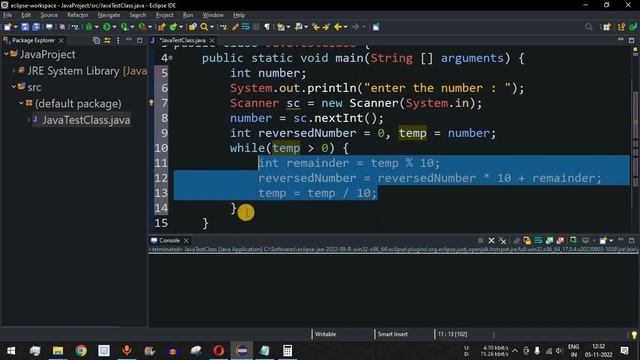Close the JavaTestClass.java editor tab
Image resolution: width=640 pixels, height=360 pixels.
click(x=212, y=40)
